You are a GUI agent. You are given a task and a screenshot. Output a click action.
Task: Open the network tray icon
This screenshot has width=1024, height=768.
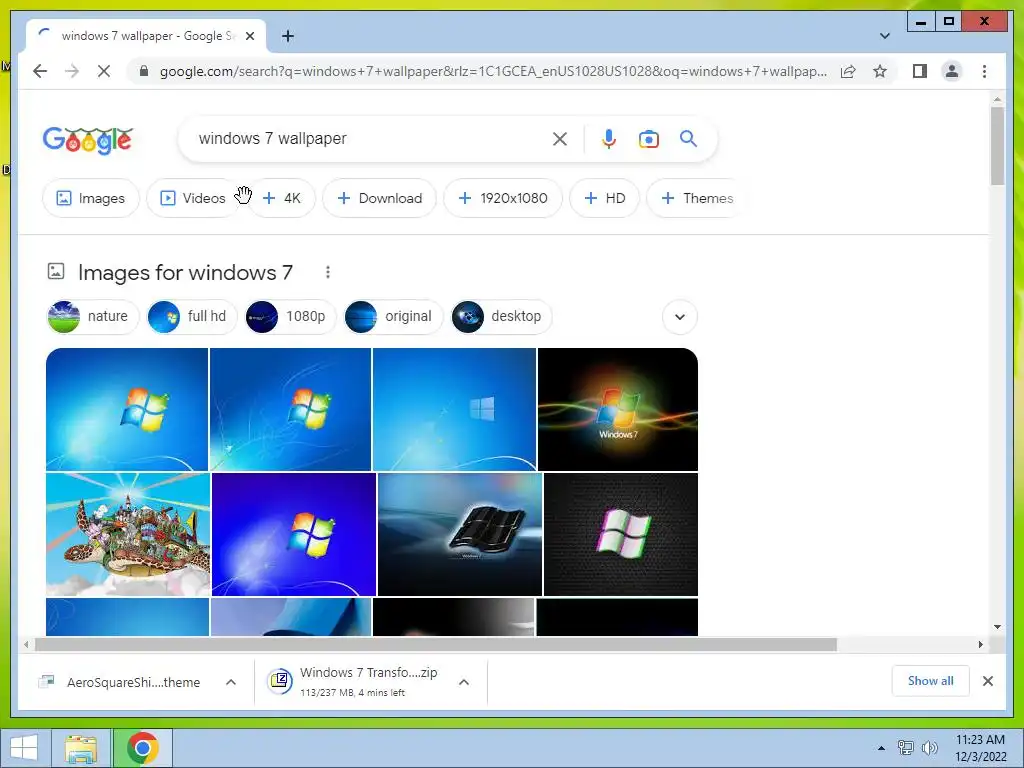905,748
